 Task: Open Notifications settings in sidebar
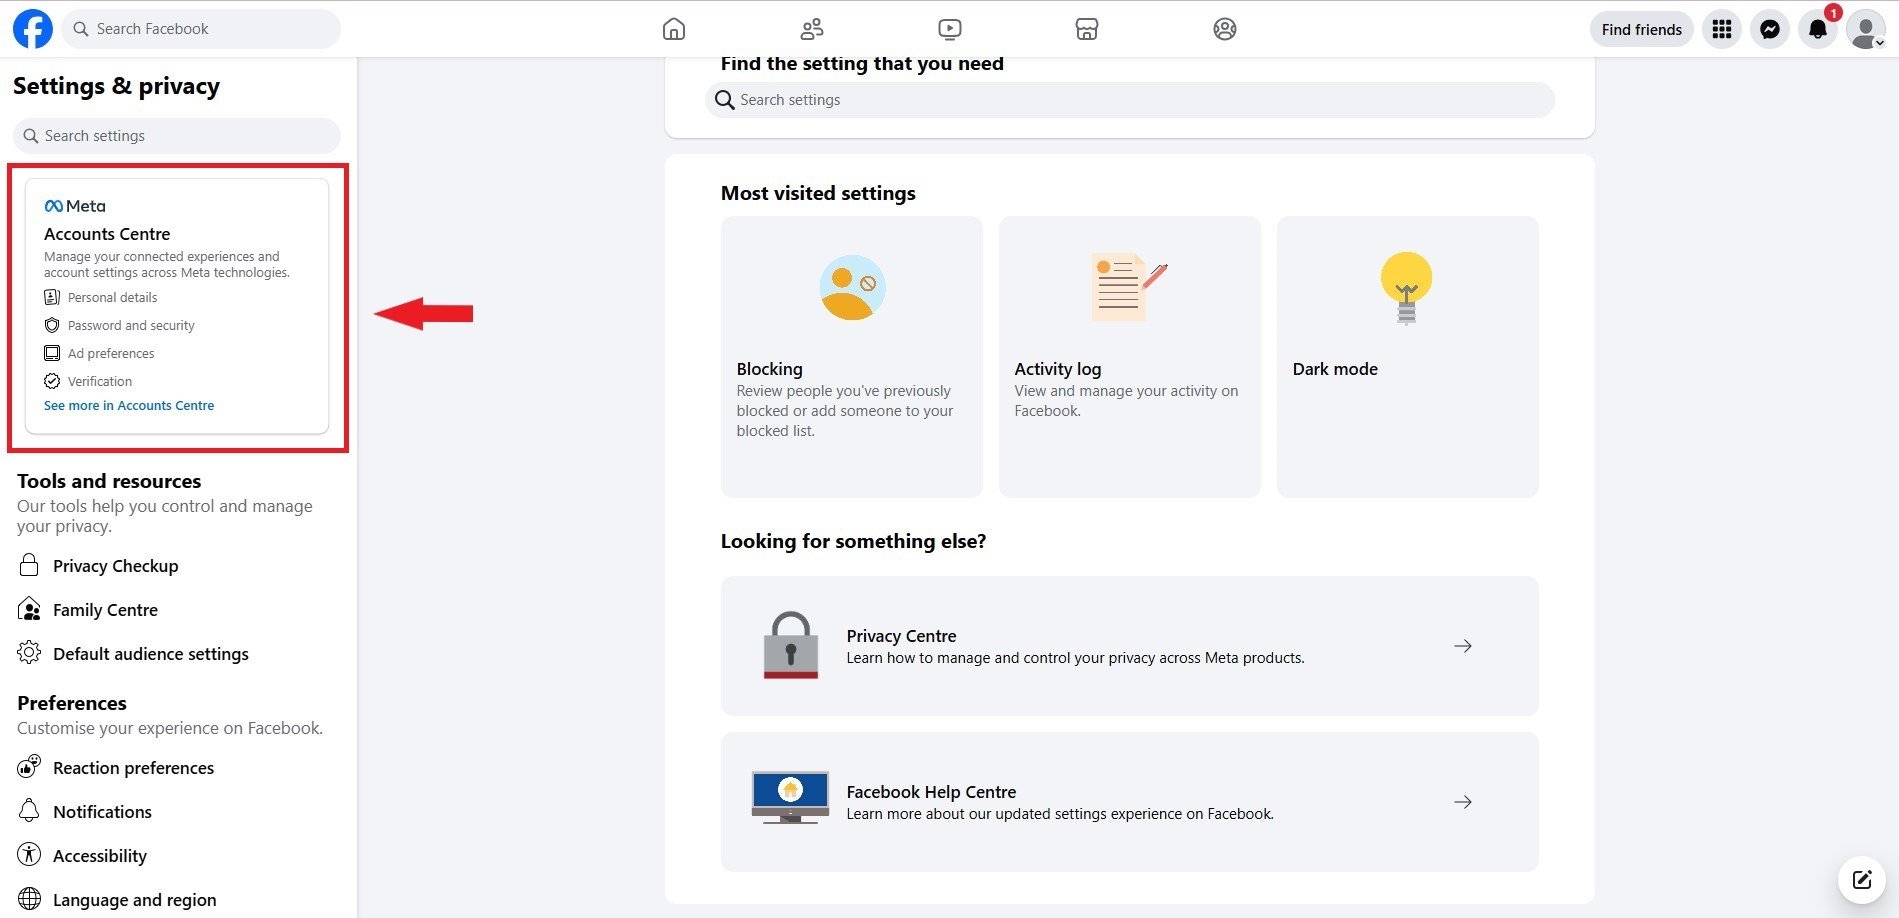pyautogui.click(x=102, y=812)
